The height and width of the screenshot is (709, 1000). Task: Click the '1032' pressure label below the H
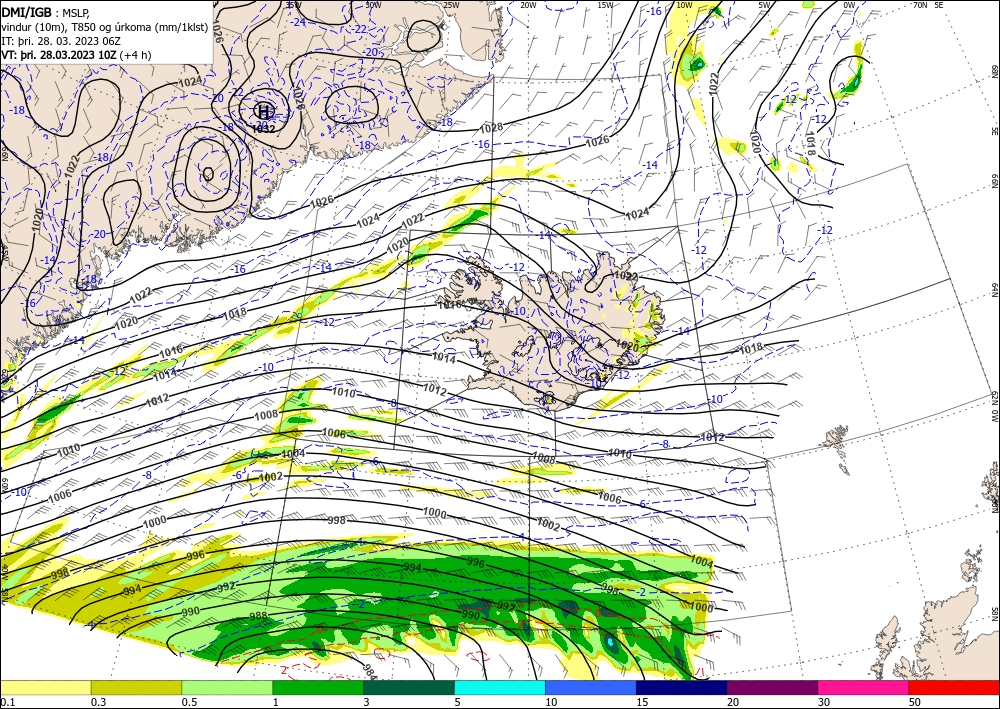(263, 128)
